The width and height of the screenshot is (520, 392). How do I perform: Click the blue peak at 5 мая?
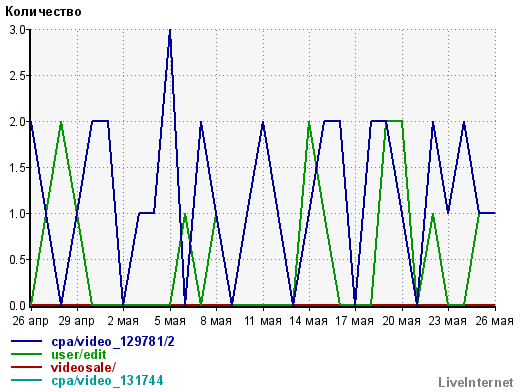(x=170, y=30)
